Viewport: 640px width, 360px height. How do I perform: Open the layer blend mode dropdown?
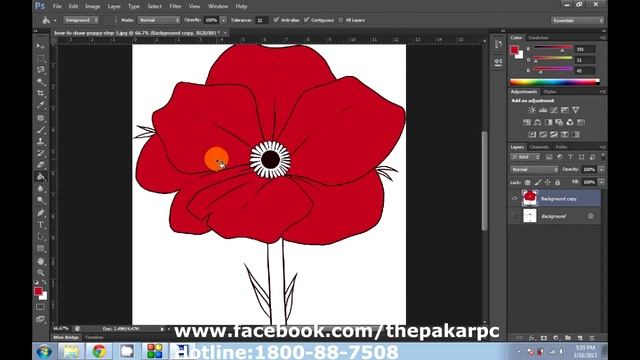(x=534, y=169)
